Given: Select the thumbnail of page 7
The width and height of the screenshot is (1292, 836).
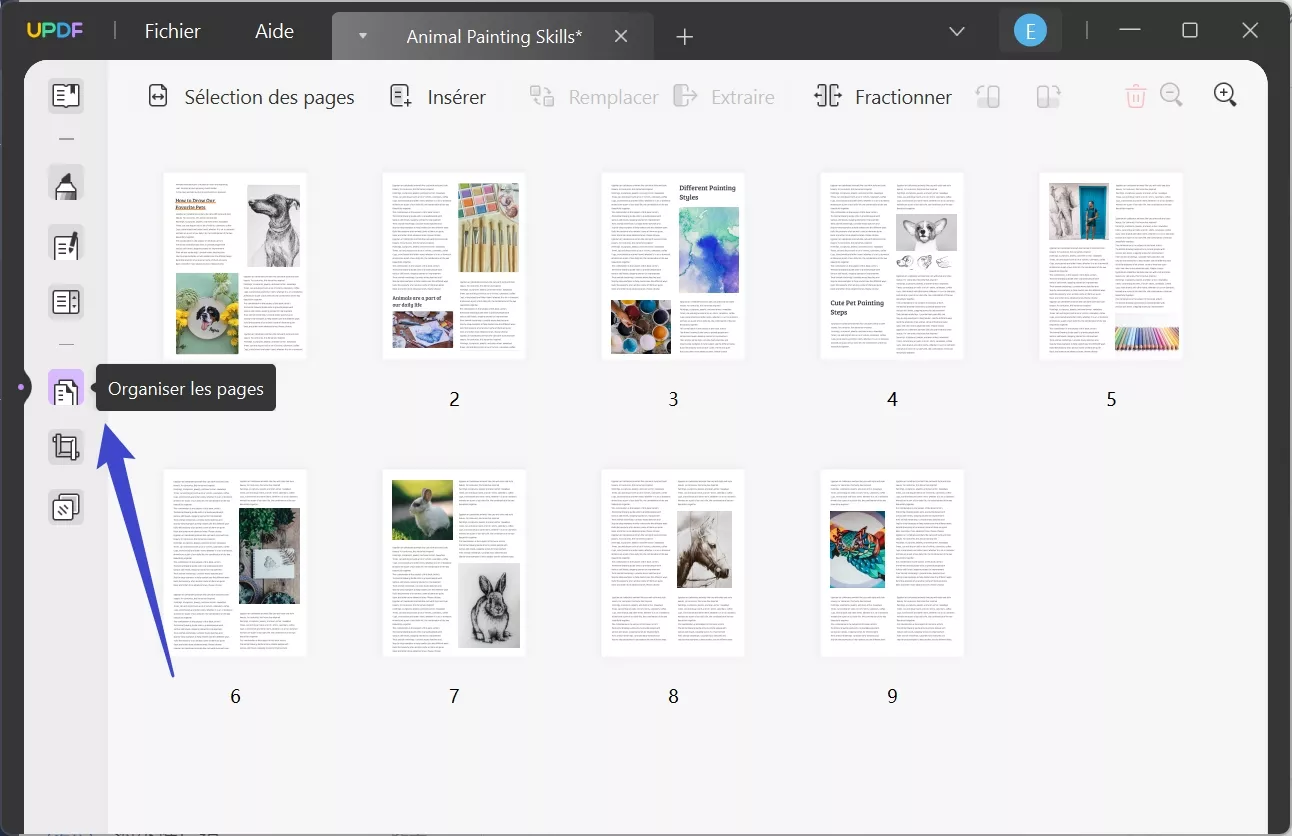Looking at the screenshot, I should (x=454, y=562).
